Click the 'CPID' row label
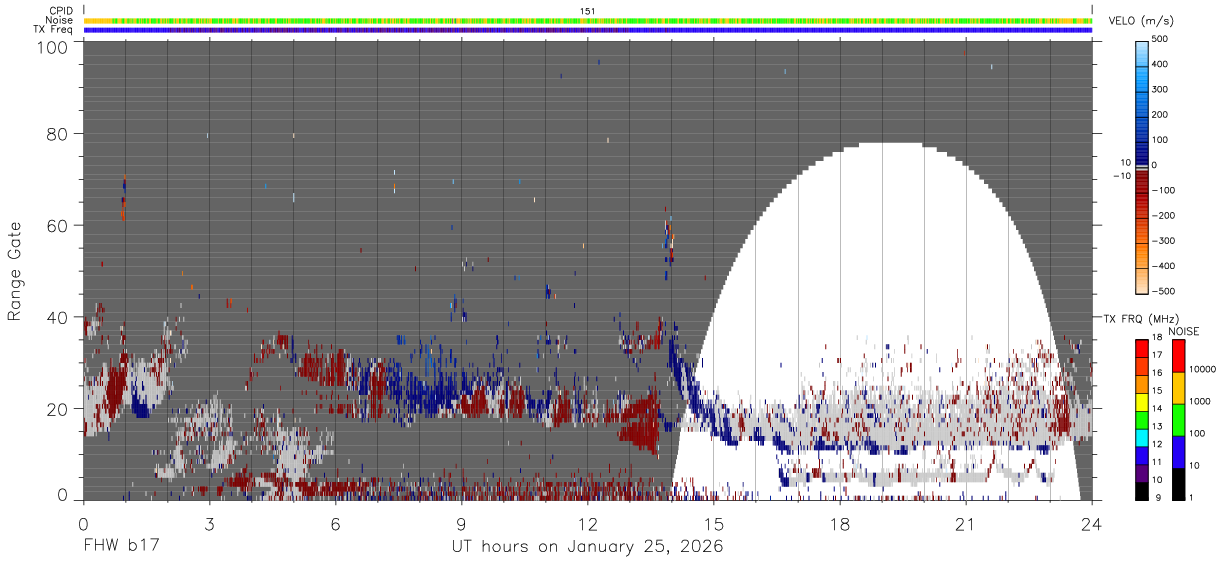Image resolution: width=1228 pixels, height=567 pixels. tap(61, 10)
